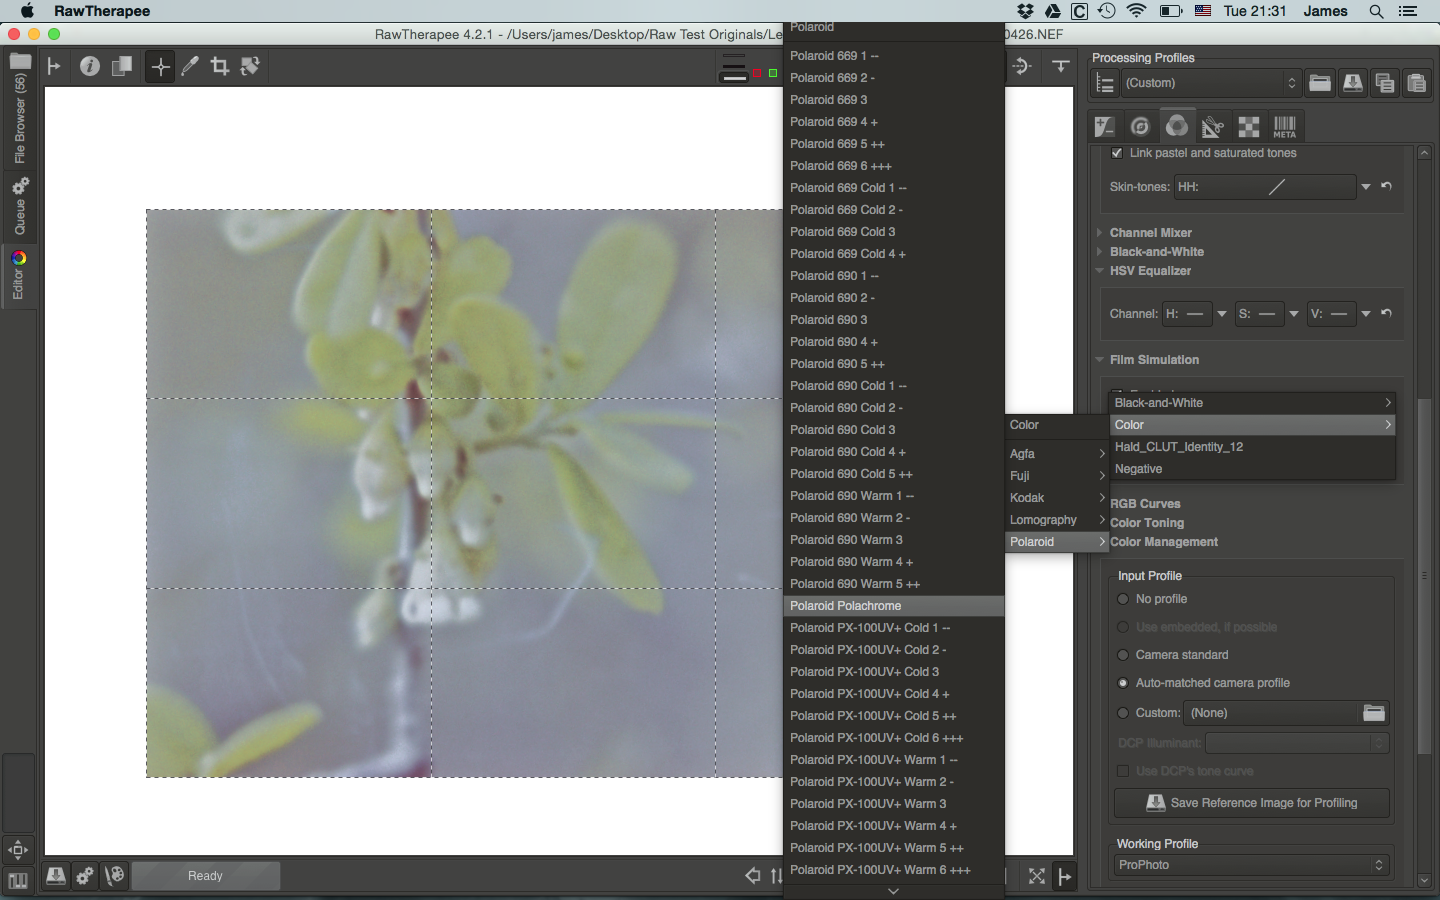Open the Kodak submenu
This screenshot has height=900, width=1440.
[x=1058, y=498]
